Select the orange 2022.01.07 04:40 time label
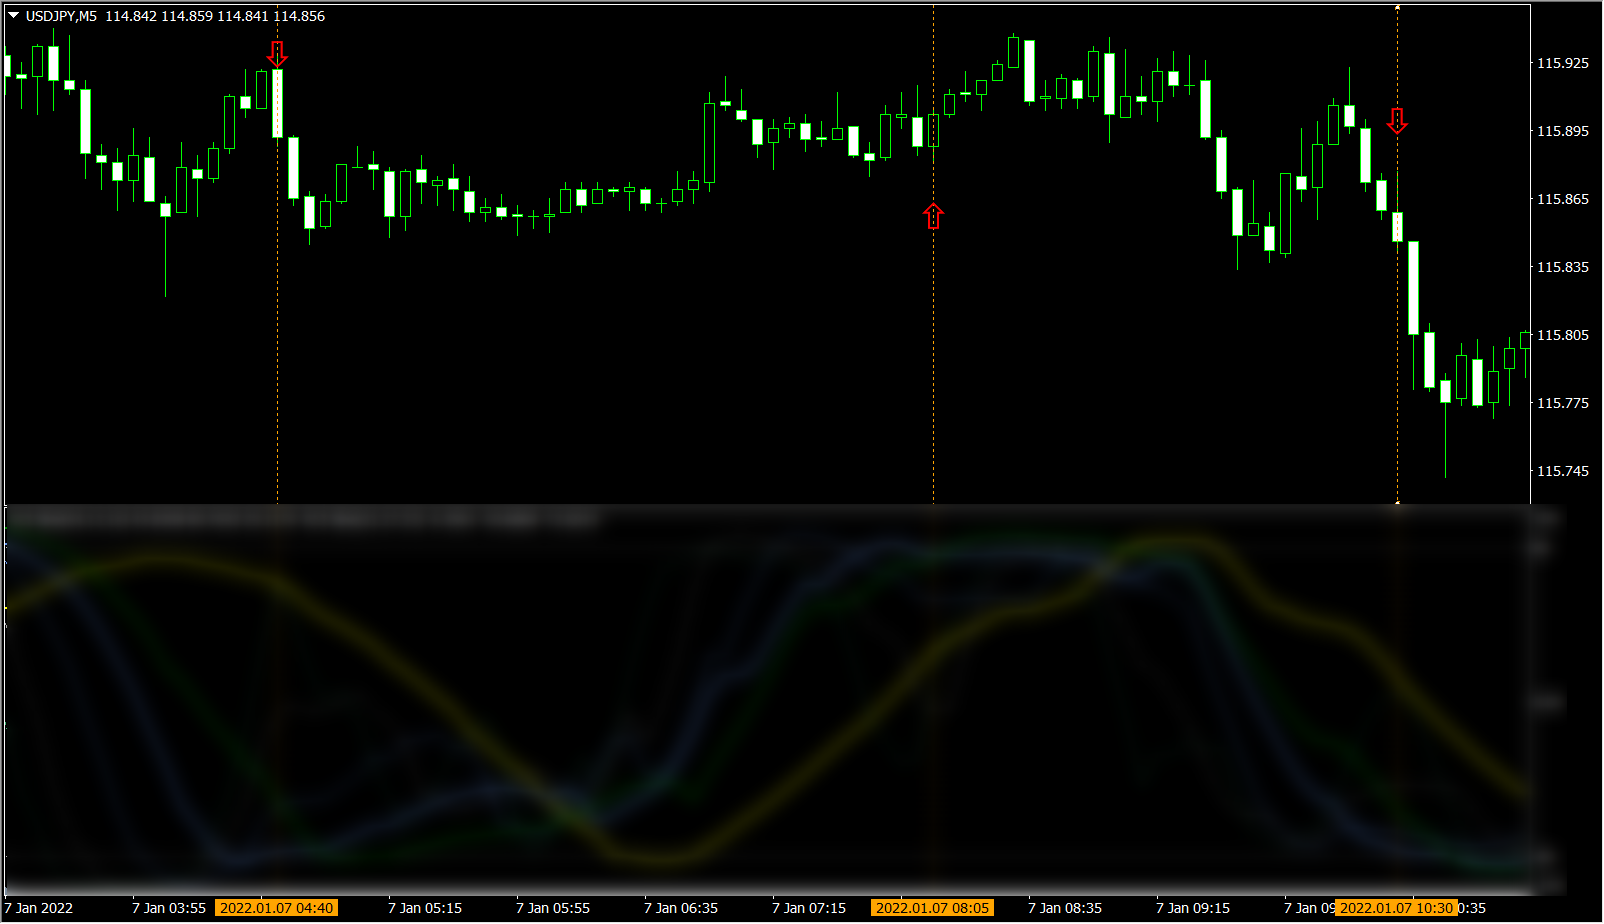Viewport: 1604px width, 924px height. [276, 908]
